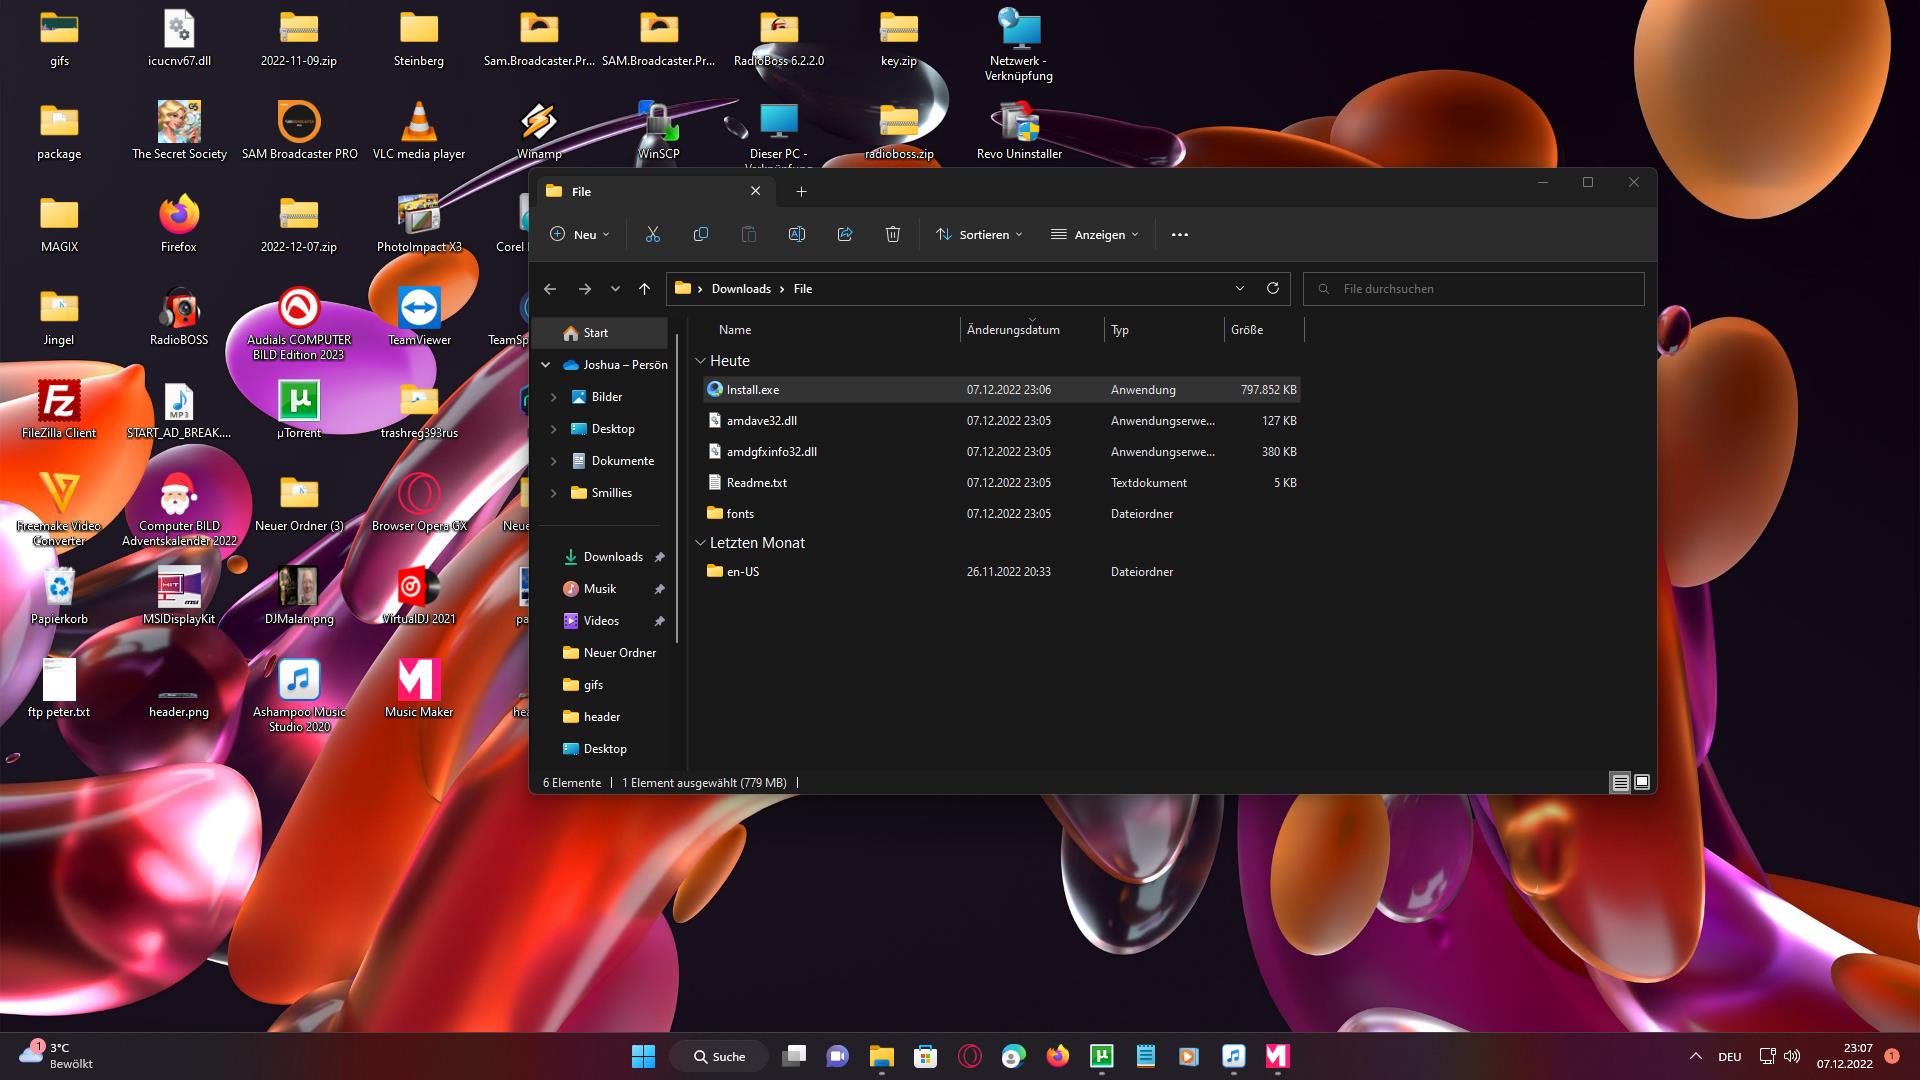1920x1080 pixels.
Task: Add a new Explorer tab with plus
Action: click(x=801, y=191)
